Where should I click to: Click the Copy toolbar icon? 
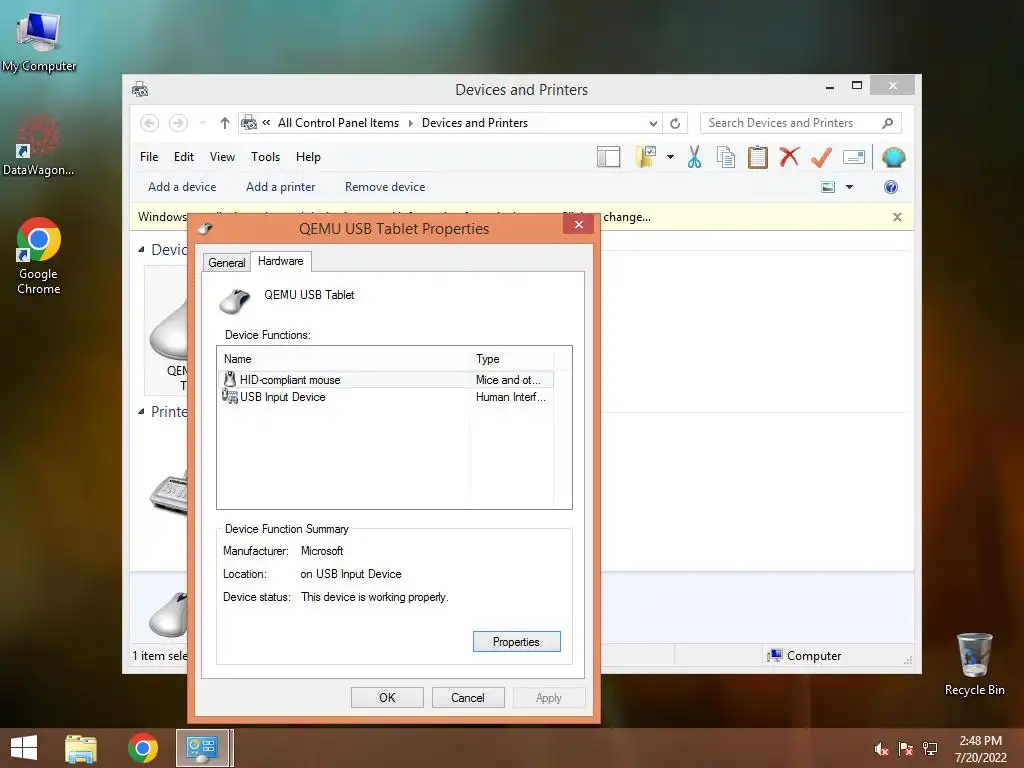point(726,157)
